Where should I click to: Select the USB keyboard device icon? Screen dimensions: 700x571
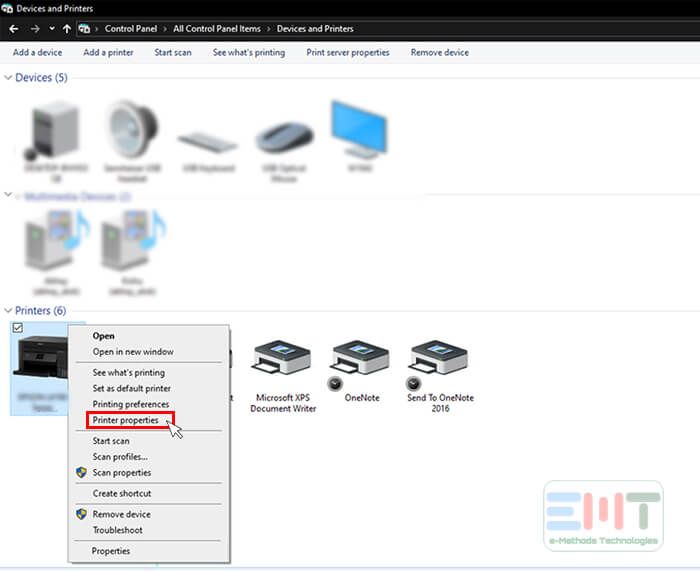coord(207,142)
